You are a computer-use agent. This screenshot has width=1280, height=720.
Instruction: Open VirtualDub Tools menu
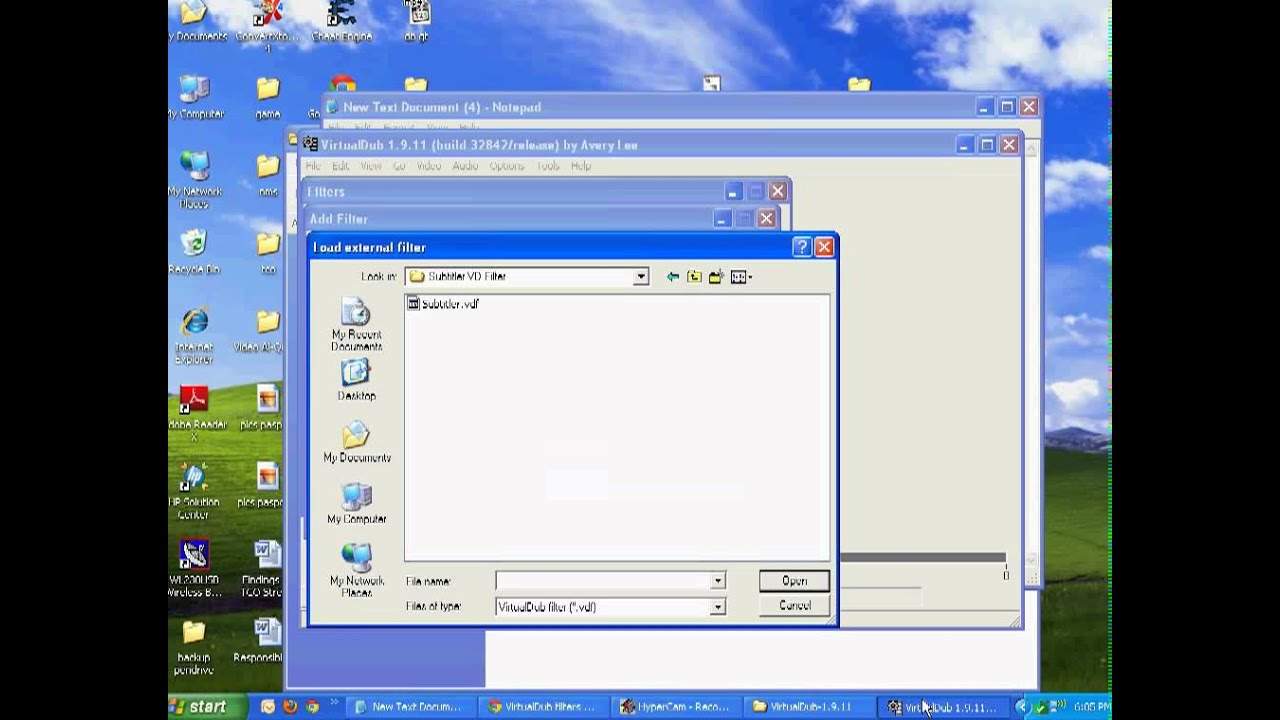pos(548,166)
